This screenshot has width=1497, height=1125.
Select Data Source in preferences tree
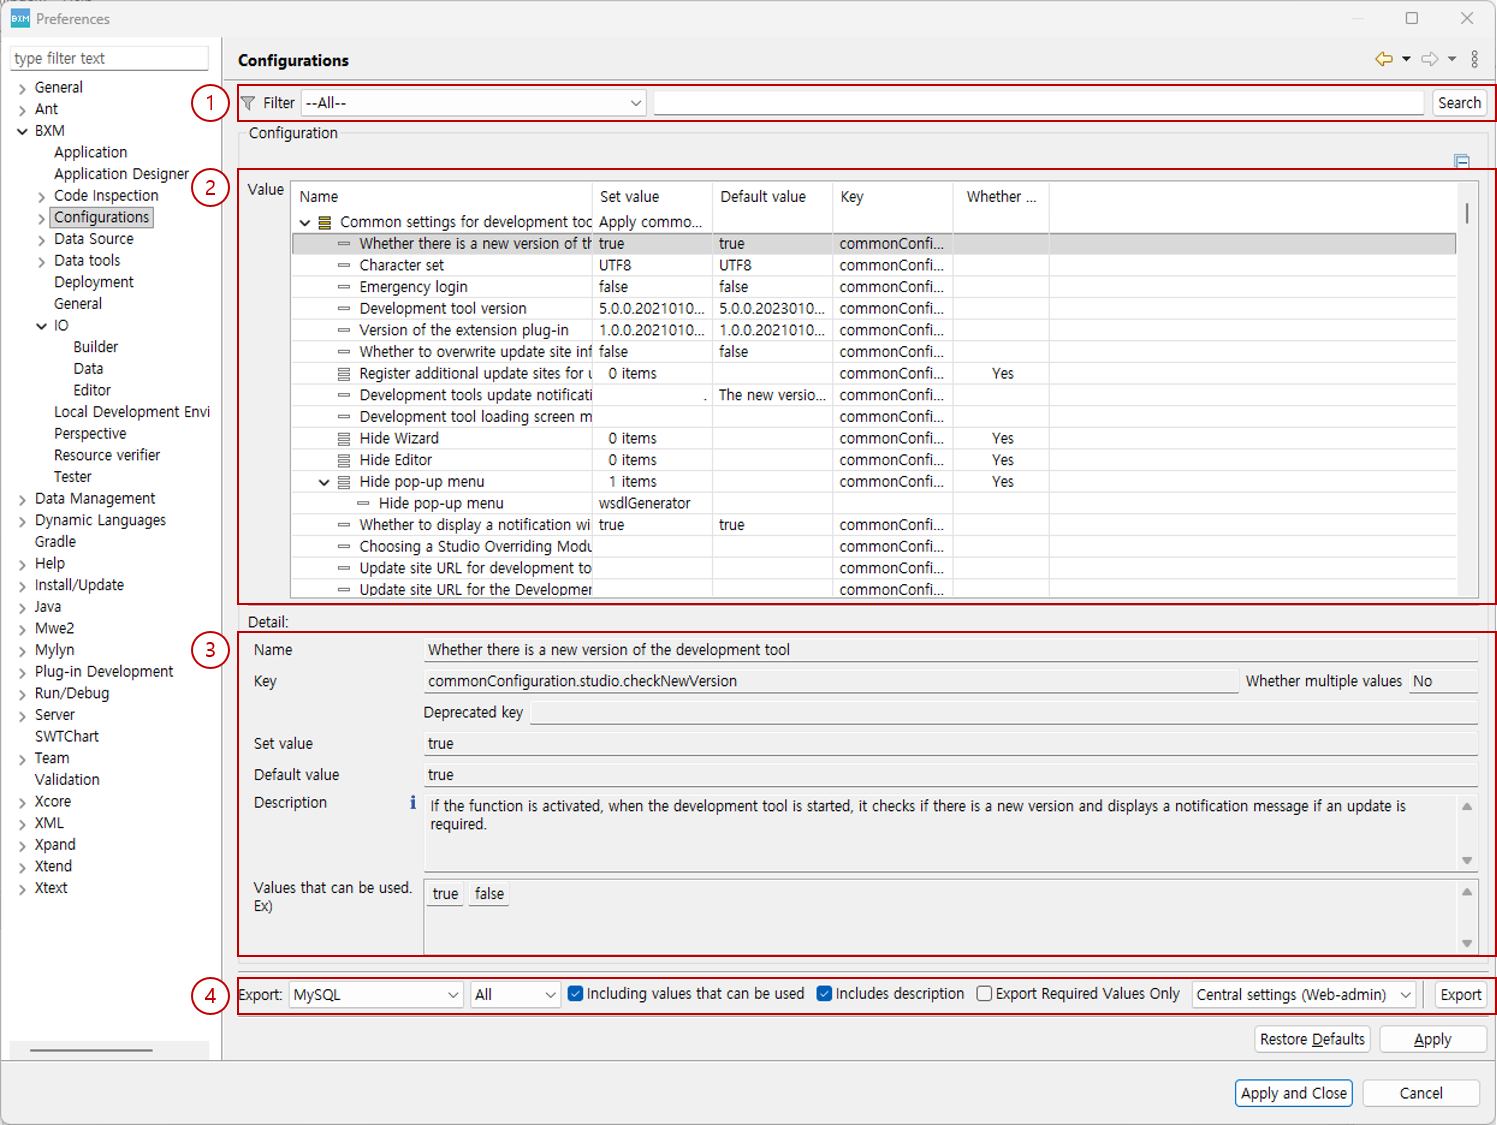pos(93,239)
